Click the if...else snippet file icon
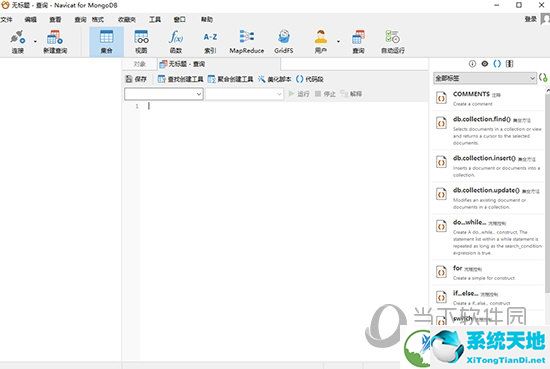The width and height of the screenshot is (550, 369). (441, 297)
